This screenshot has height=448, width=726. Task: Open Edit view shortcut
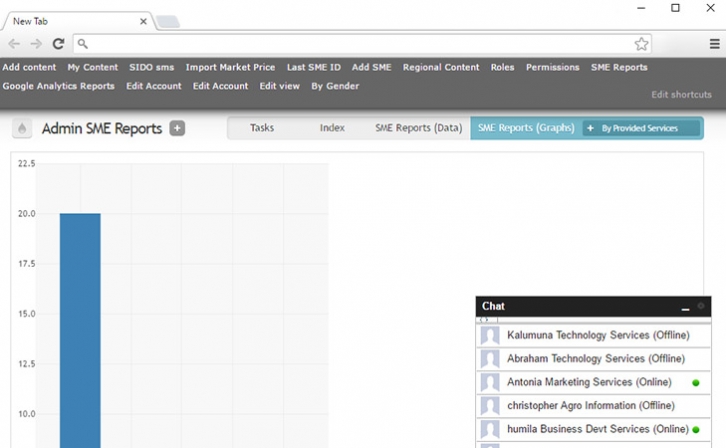tap(280, 86)
